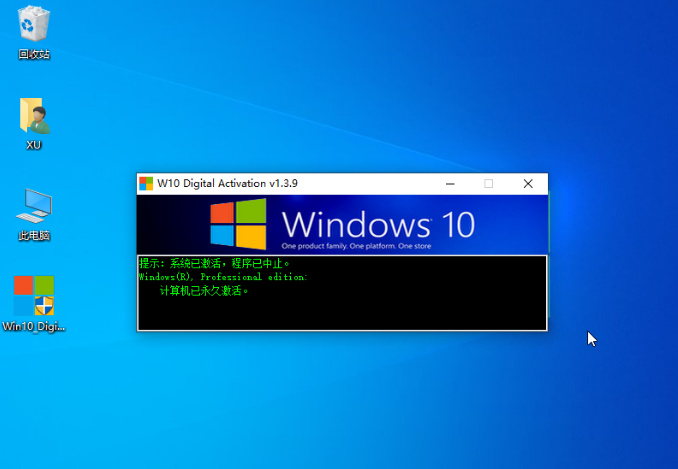Click the Windows(R), Professional edition line
The width and height of the screenshot is (678, 469).
click(223, 277)
